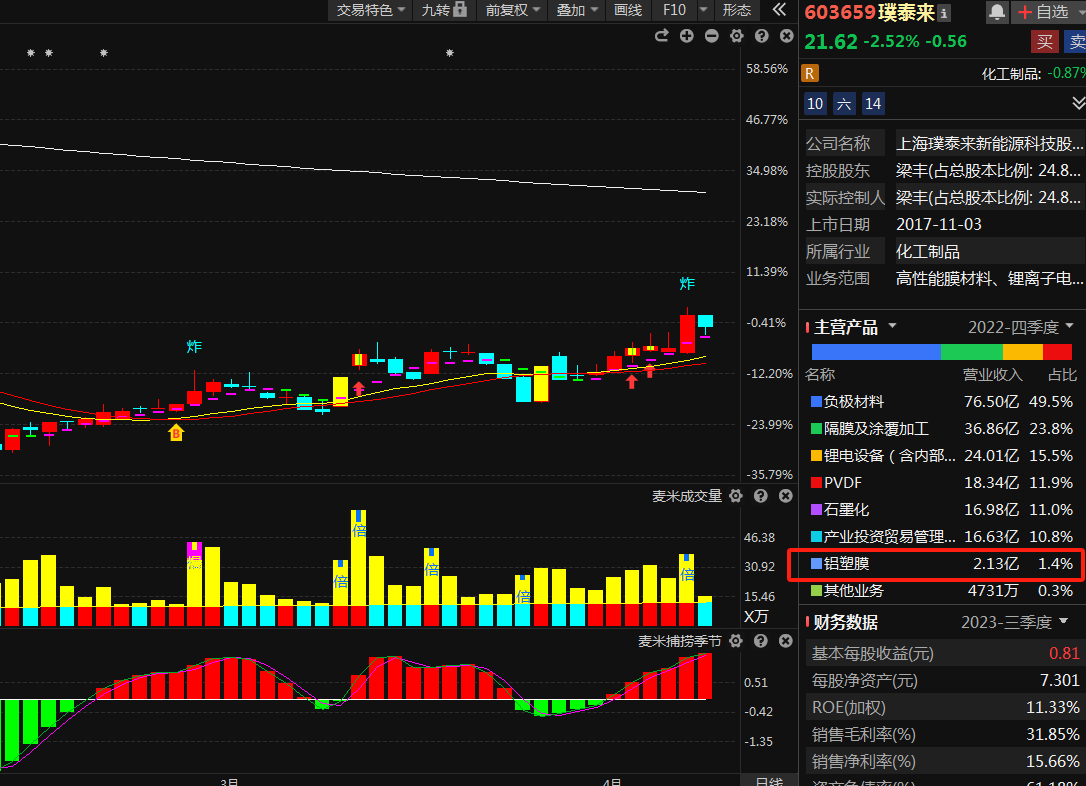1086x786 pixels.
Task: Click the orange B buy signal marker
Action: point(176,433)
